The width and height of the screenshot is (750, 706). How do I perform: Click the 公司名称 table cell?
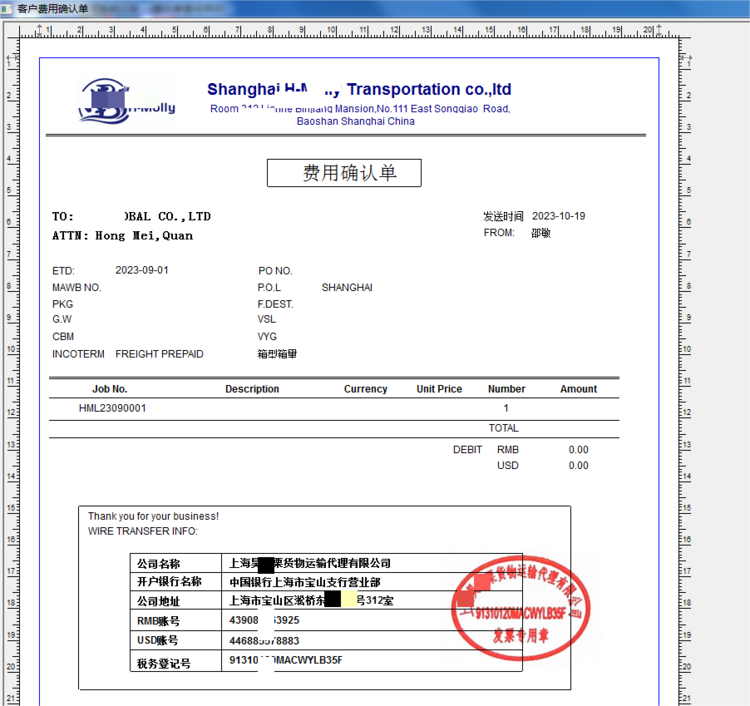(176, 563)
